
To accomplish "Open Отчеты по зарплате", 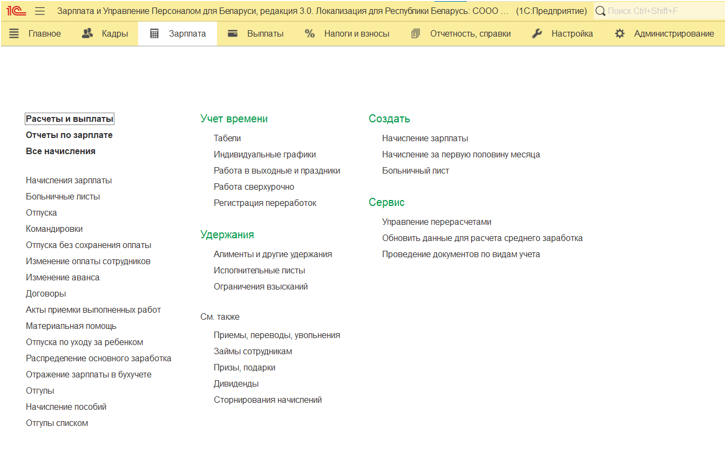I will coord(69,135).
